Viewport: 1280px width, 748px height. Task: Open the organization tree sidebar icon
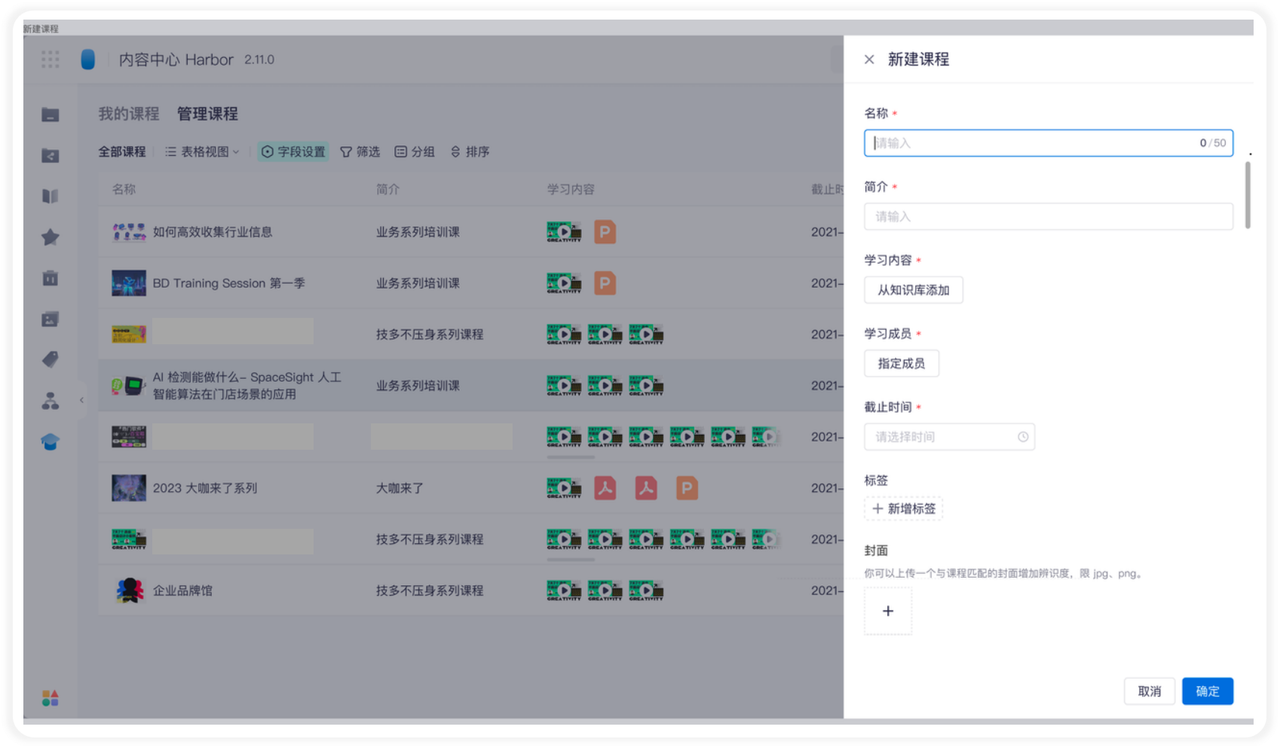[x=50, y=401]
